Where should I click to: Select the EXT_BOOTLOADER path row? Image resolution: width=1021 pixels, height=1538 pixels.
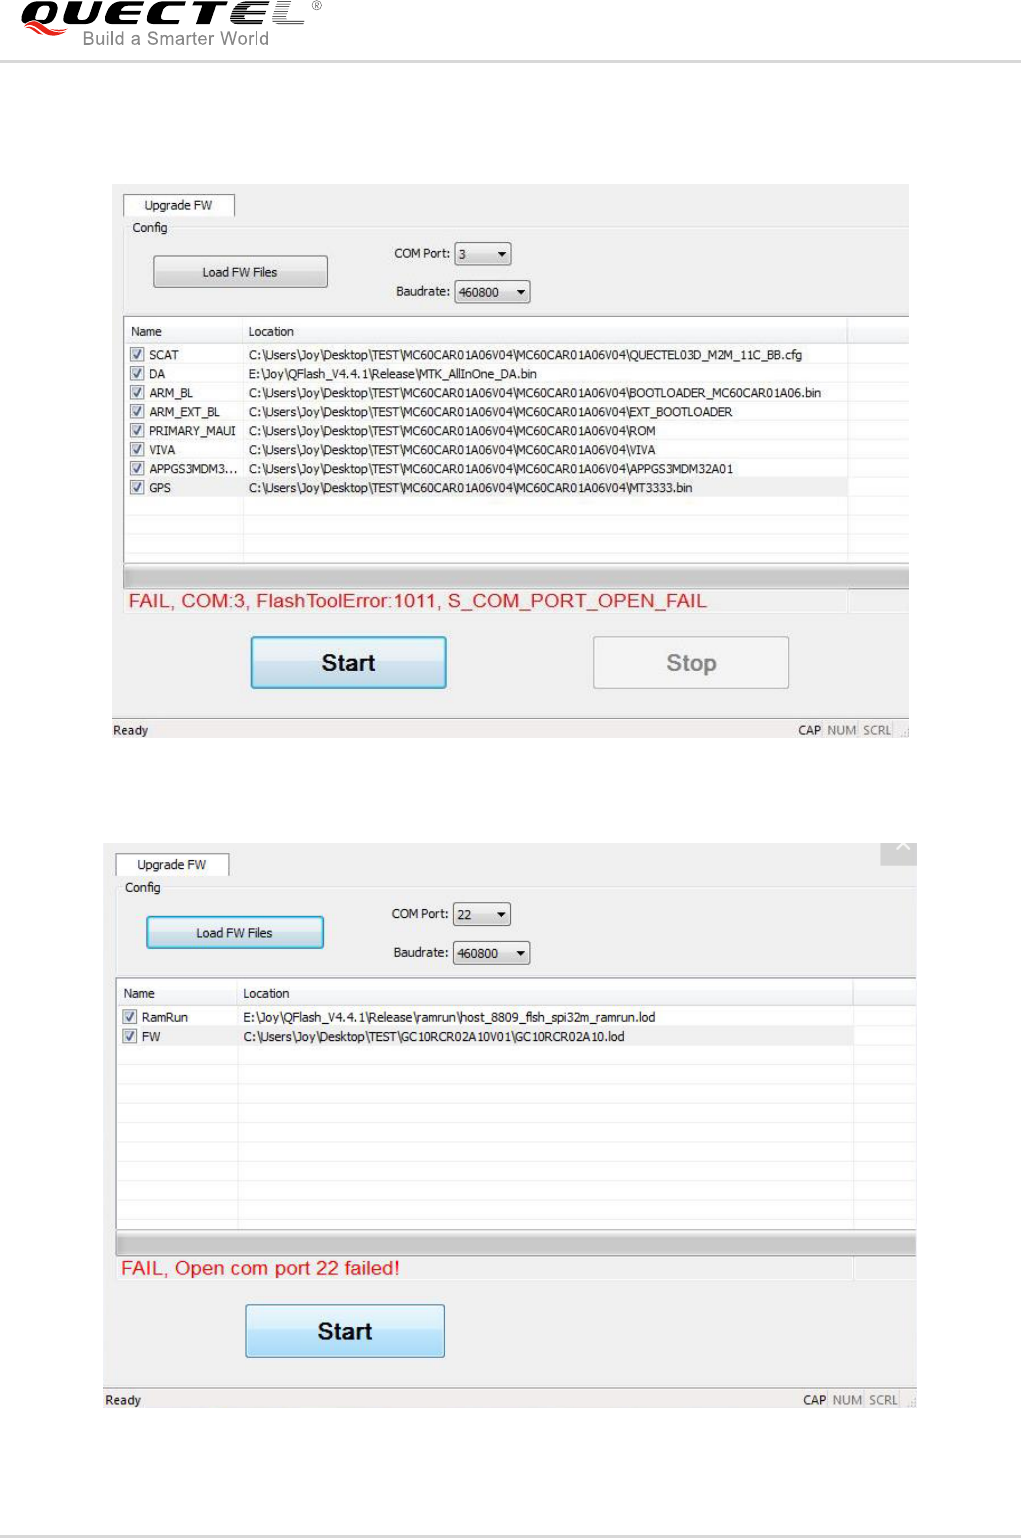click(x=490, y=411)
